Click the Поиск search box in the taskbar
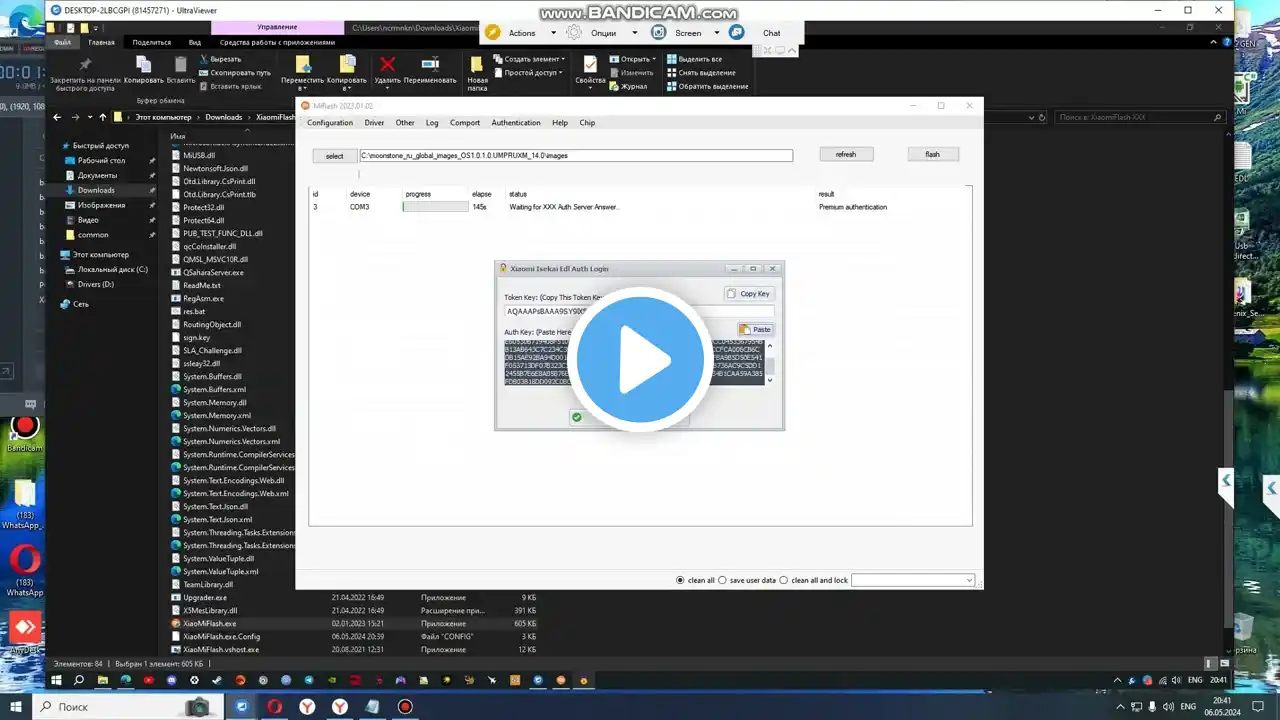 click(x=126, y=706)
